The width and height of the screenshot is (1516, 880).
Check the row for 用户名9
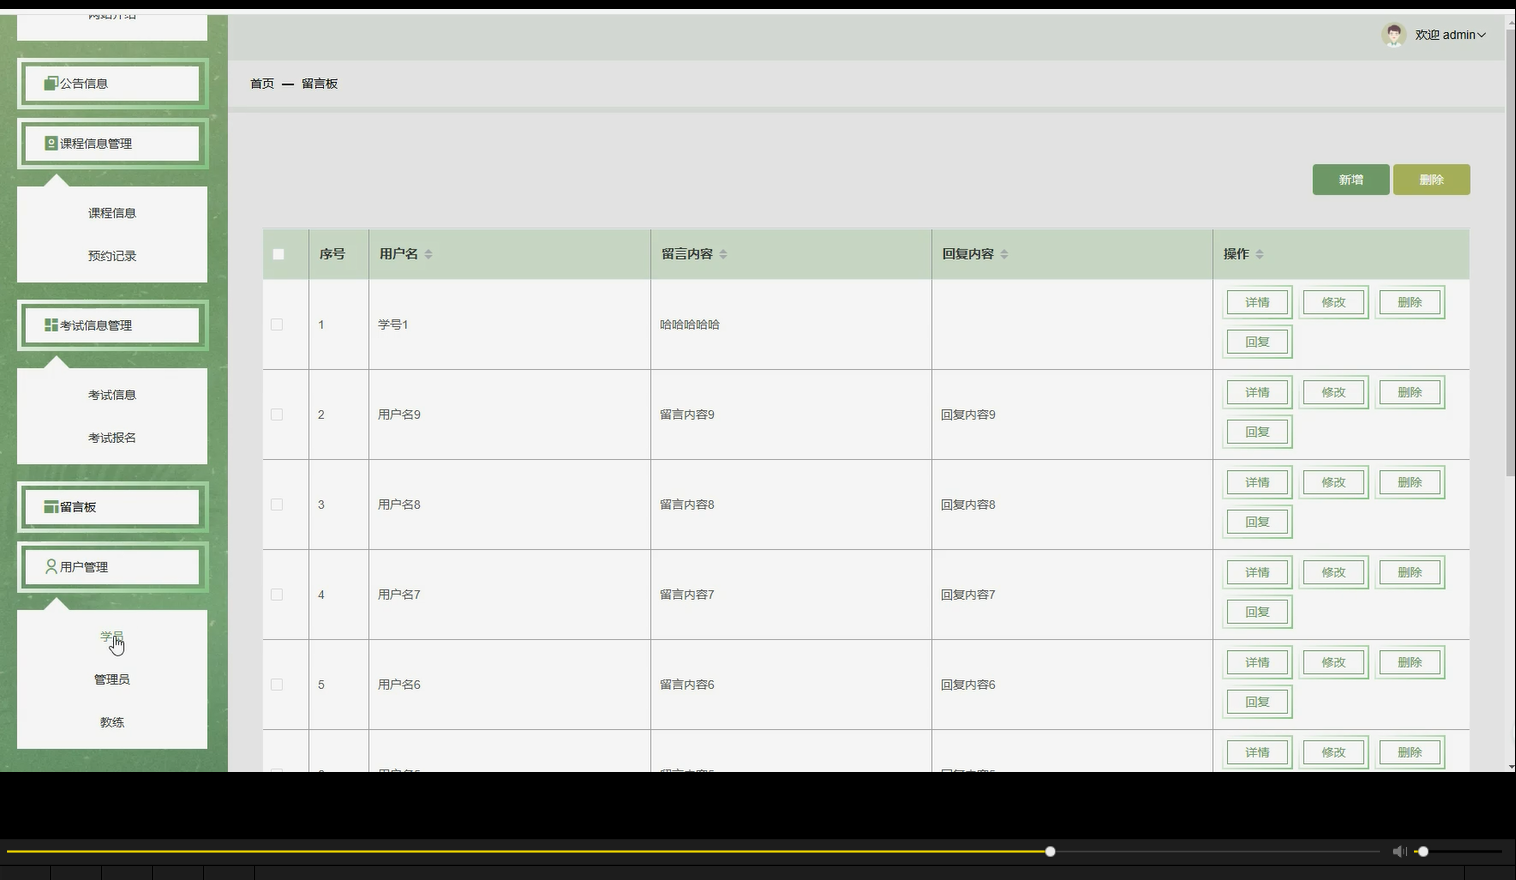pyautogui.click(x=277, y=414)
